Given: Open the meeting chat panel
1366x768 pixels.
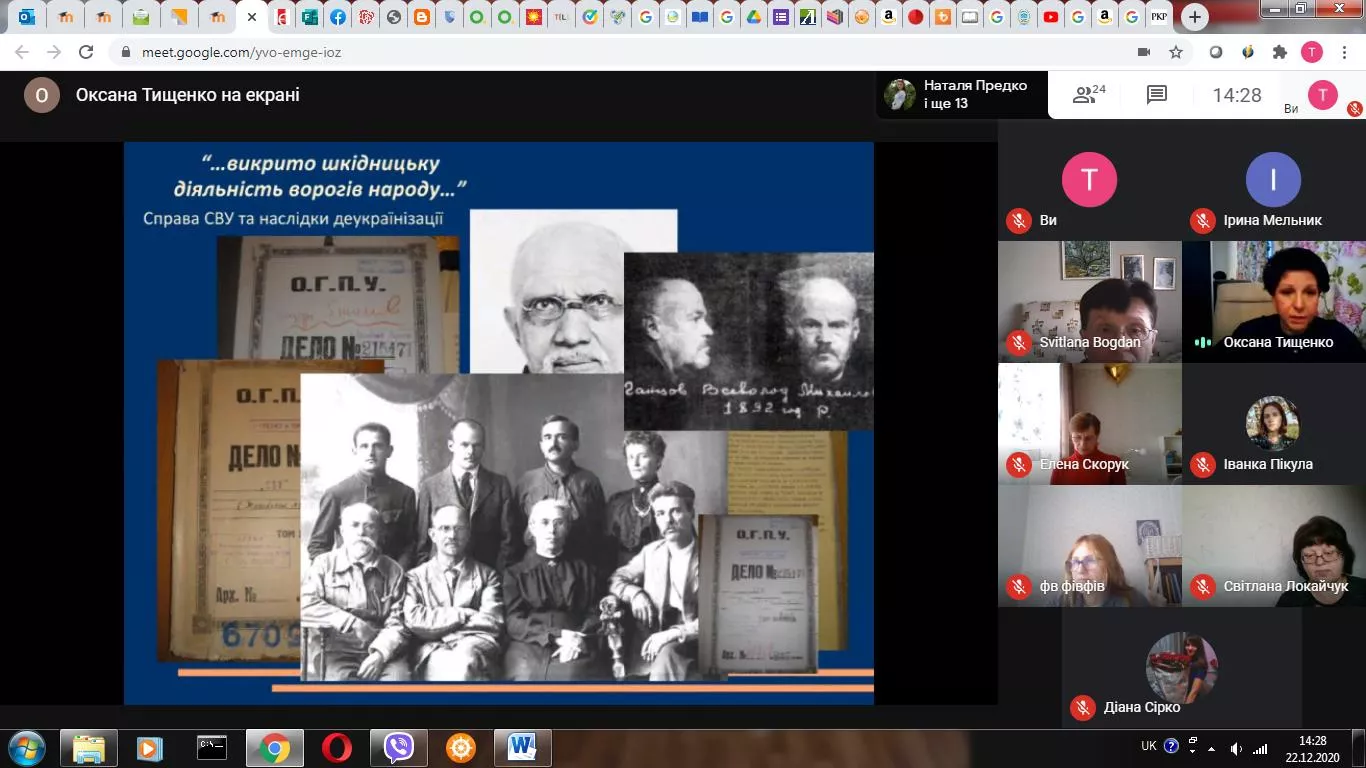Looking at the screenshot, I should 1157,95.
